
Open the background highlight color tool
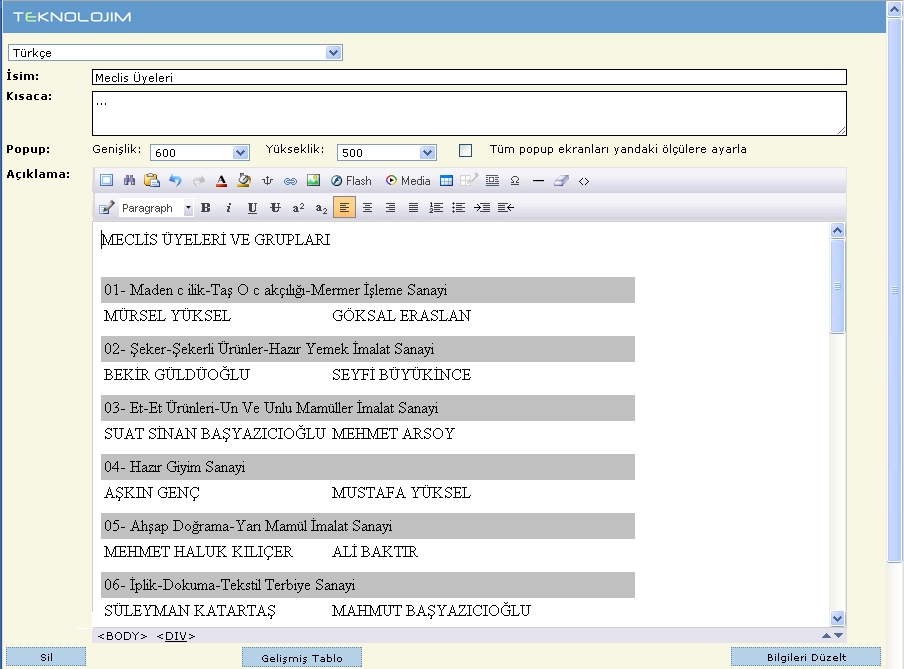pyautogui.click(x=244, y=181)
